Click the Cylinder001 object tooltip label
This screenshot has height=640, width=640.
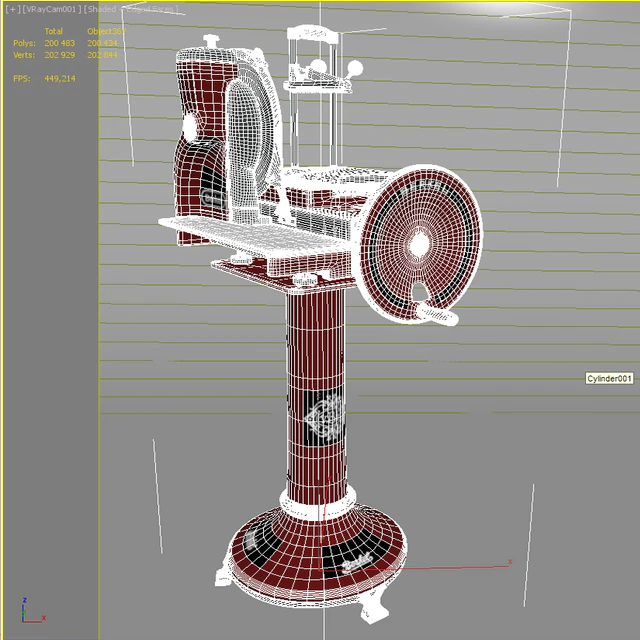(609, 379)
